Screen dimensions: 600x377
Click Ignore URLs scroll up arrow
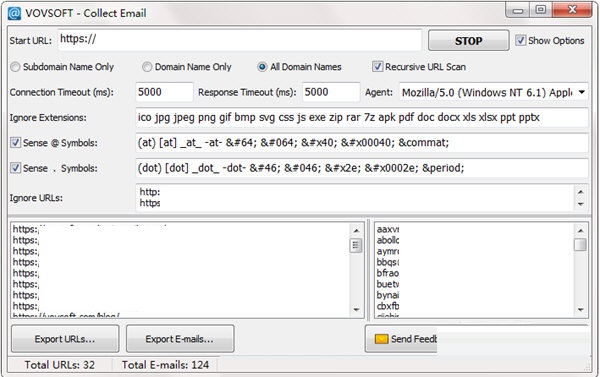coord(580,192)
